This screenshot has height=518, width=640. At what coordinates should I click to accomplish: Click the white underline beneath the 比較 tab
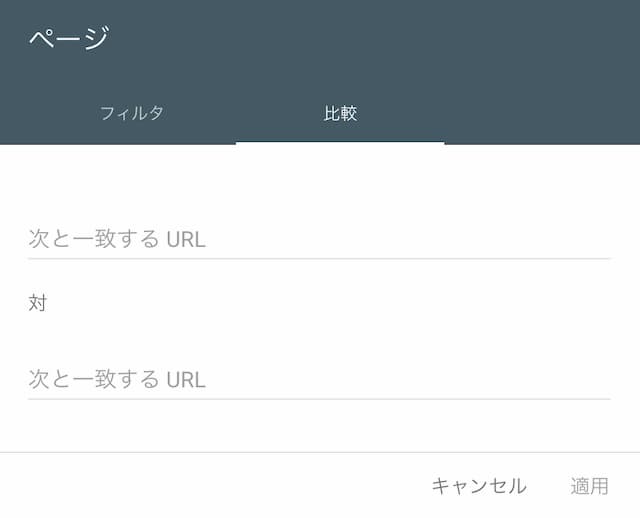340,142
